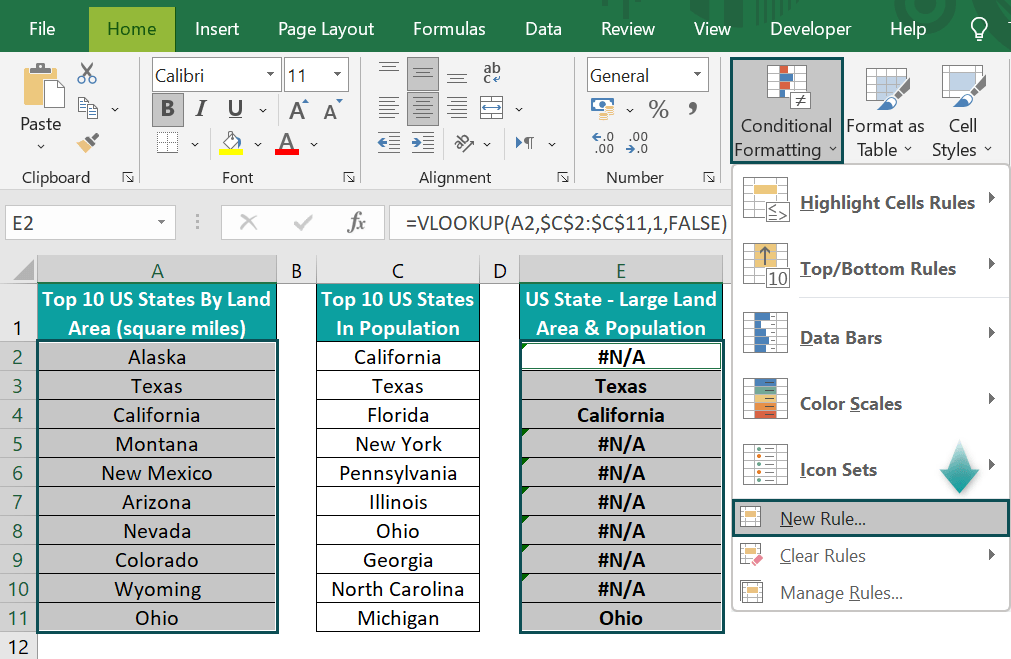Activate center alignment
Screen dimensions: 1011x659
(422, 107)
